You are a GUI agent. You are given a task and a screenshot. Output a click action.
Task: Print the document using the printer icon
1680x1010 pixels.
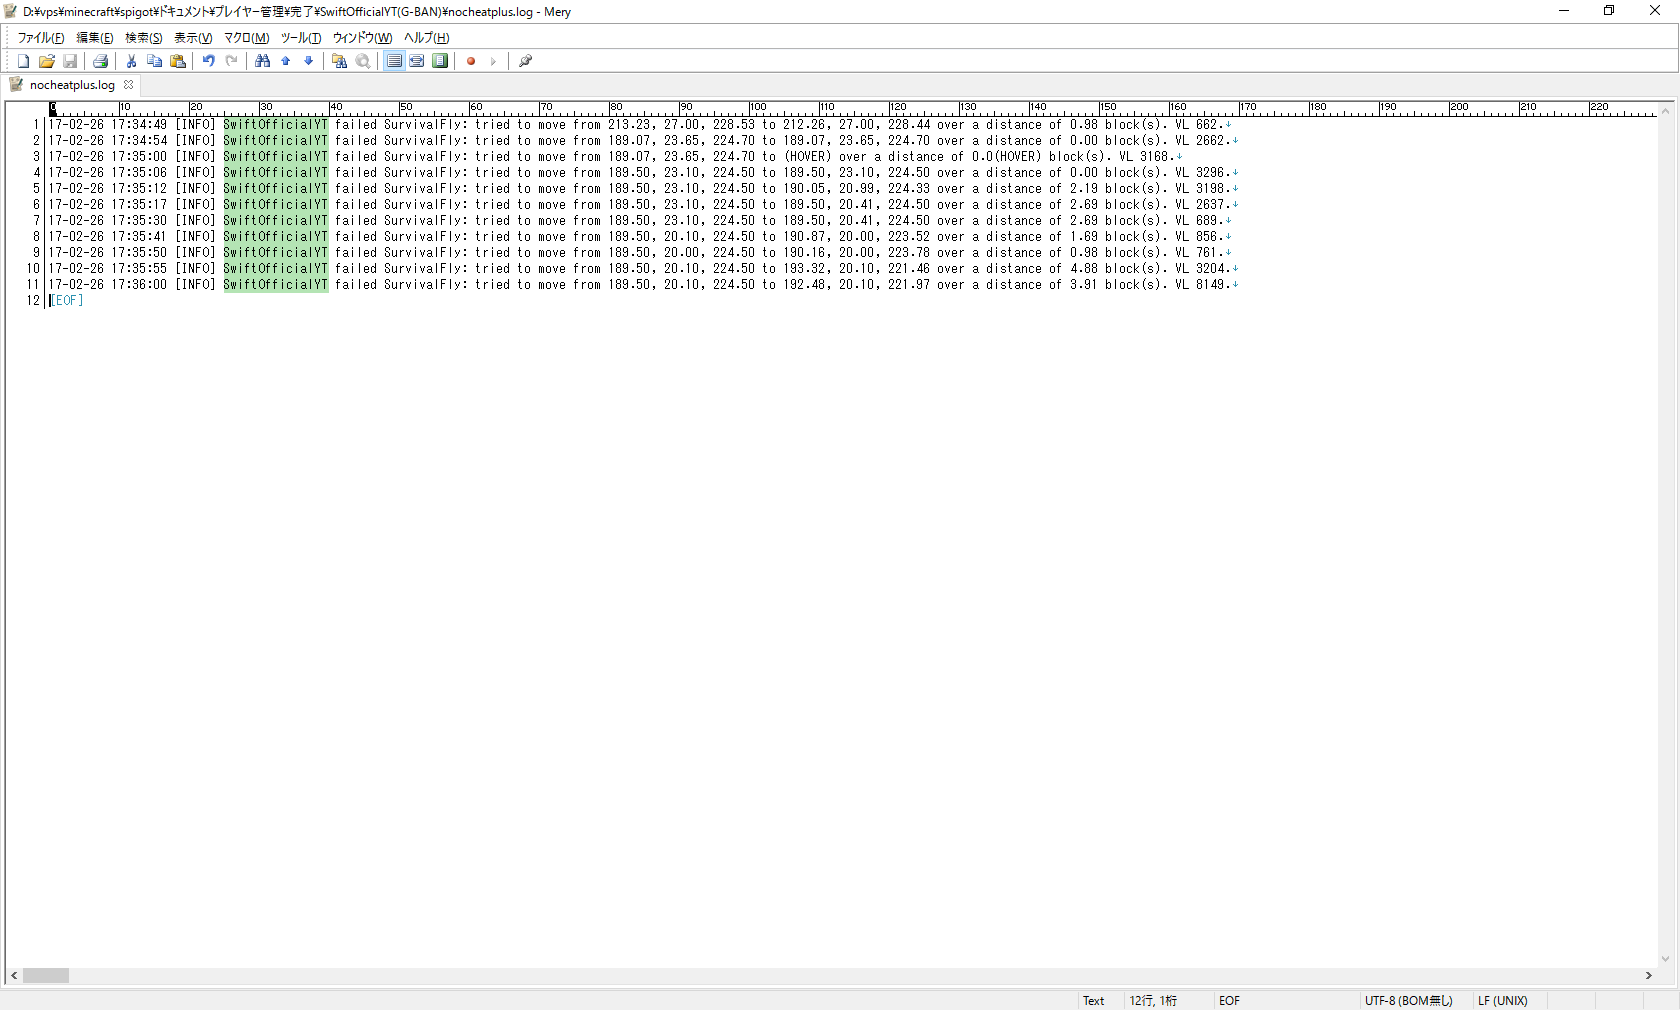pyautogui.click(x=100, y=61)
